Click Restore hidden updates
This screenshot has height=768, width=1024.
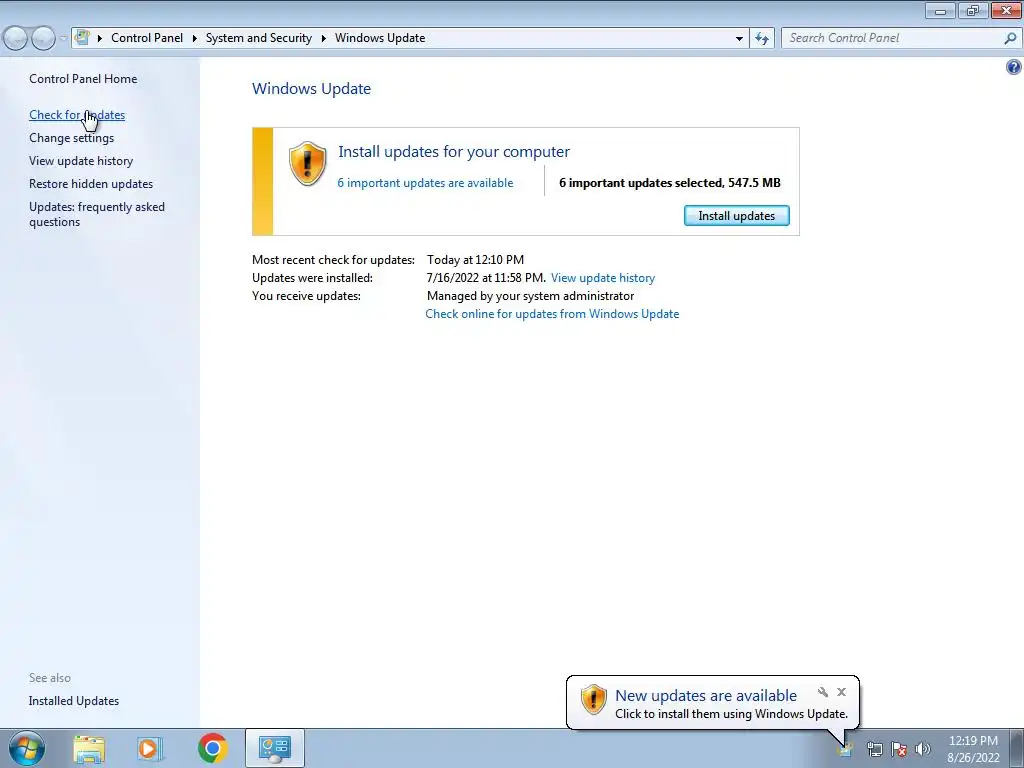91,184
